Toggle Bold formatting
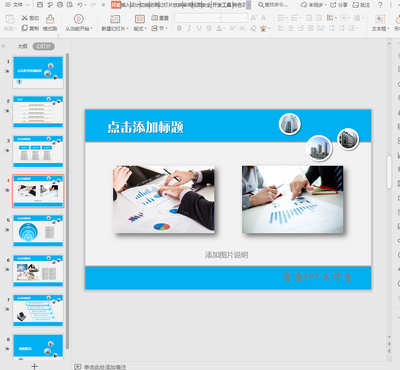Viewport: 400px width, 370px height. coord(179,28)
